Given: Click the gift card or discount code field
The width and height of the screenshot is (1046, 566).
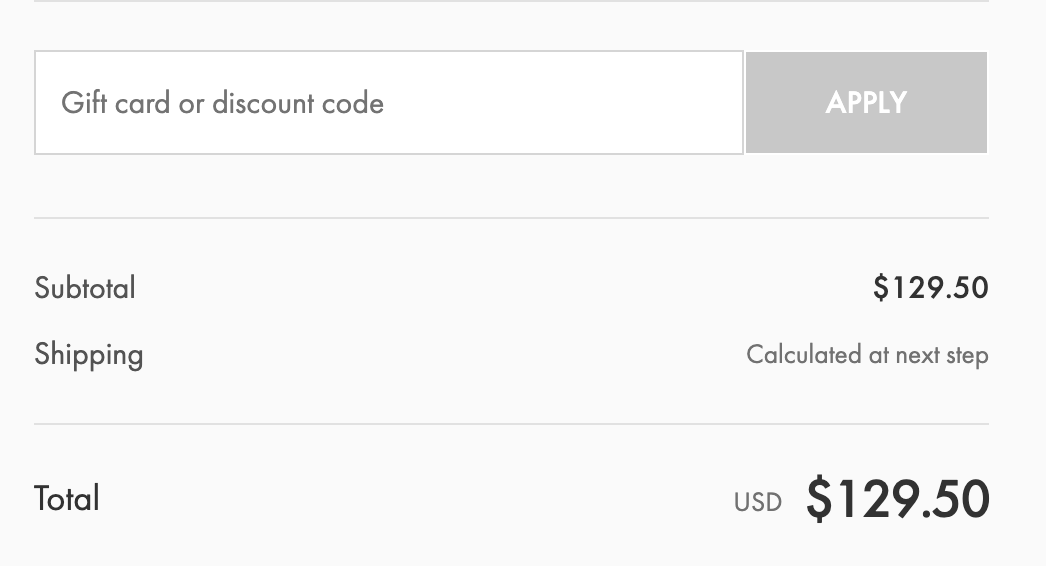Looking at the screenshot, I should pyautogui.click(x=388, y=103).
